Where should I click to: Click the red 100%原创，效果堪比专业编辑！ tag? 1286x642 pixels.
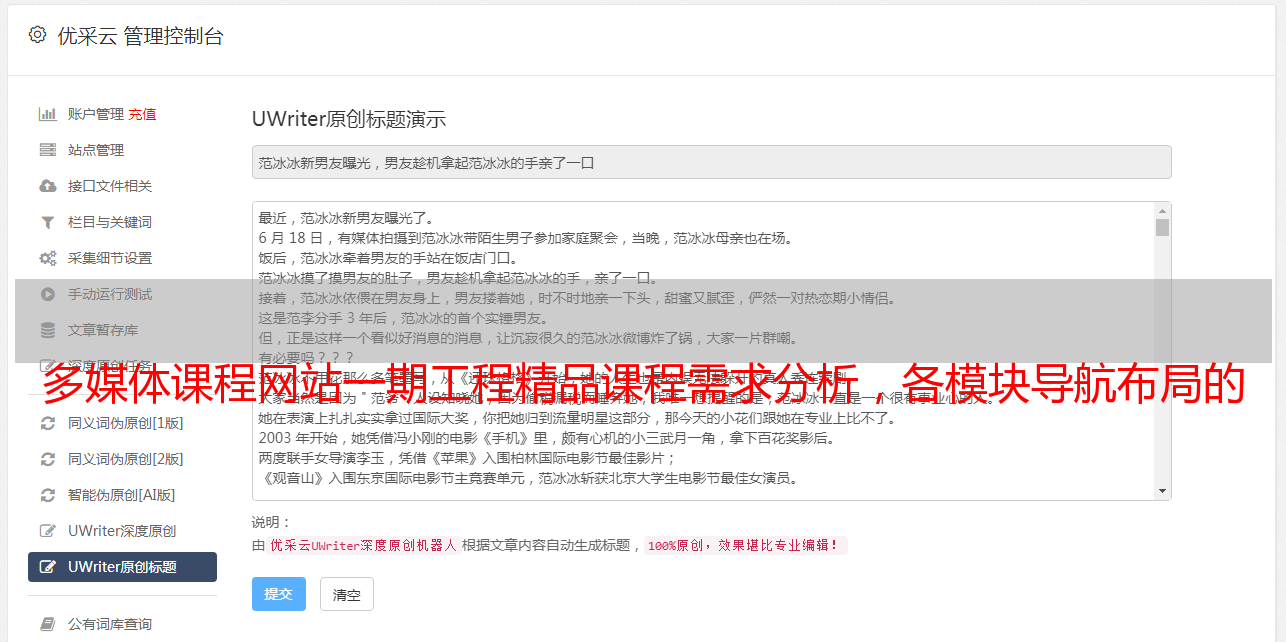746,546
